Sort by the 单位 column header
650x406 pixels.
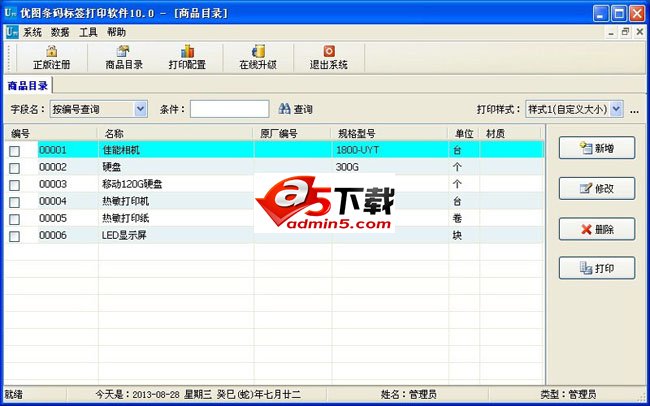463,134
